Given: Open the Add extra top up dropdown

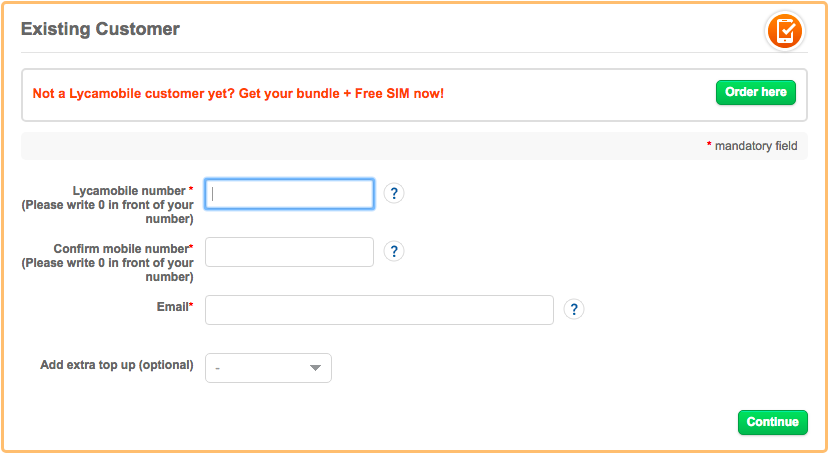Looking at the screenshot, I should pyautogui.click(x=268, y=368).
